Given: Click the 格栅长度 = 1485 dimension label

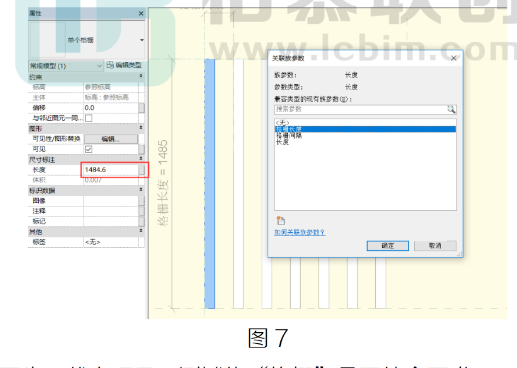Looking at the screenshot, I should click(x=163, y=183).
